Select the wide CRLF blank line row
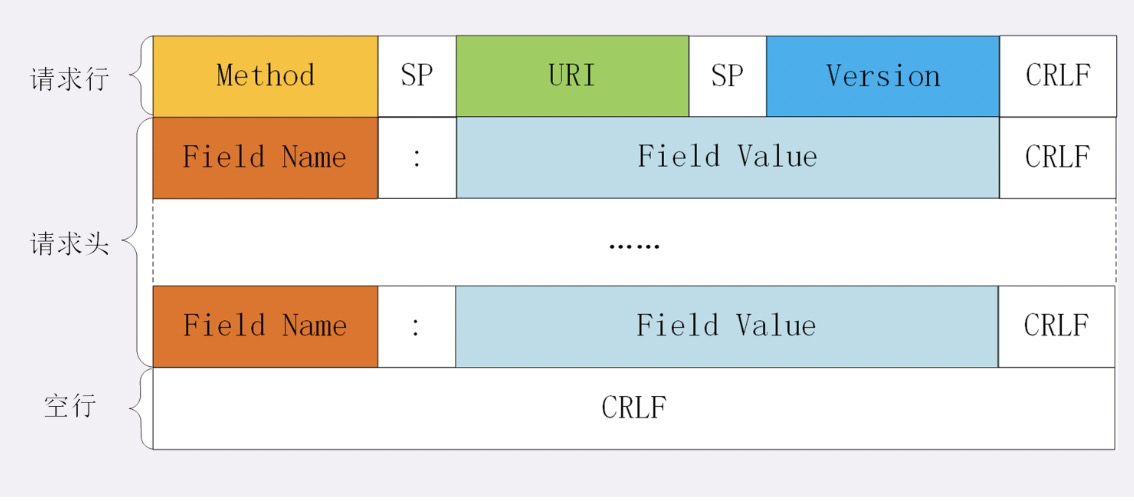 tap(634, 408)
